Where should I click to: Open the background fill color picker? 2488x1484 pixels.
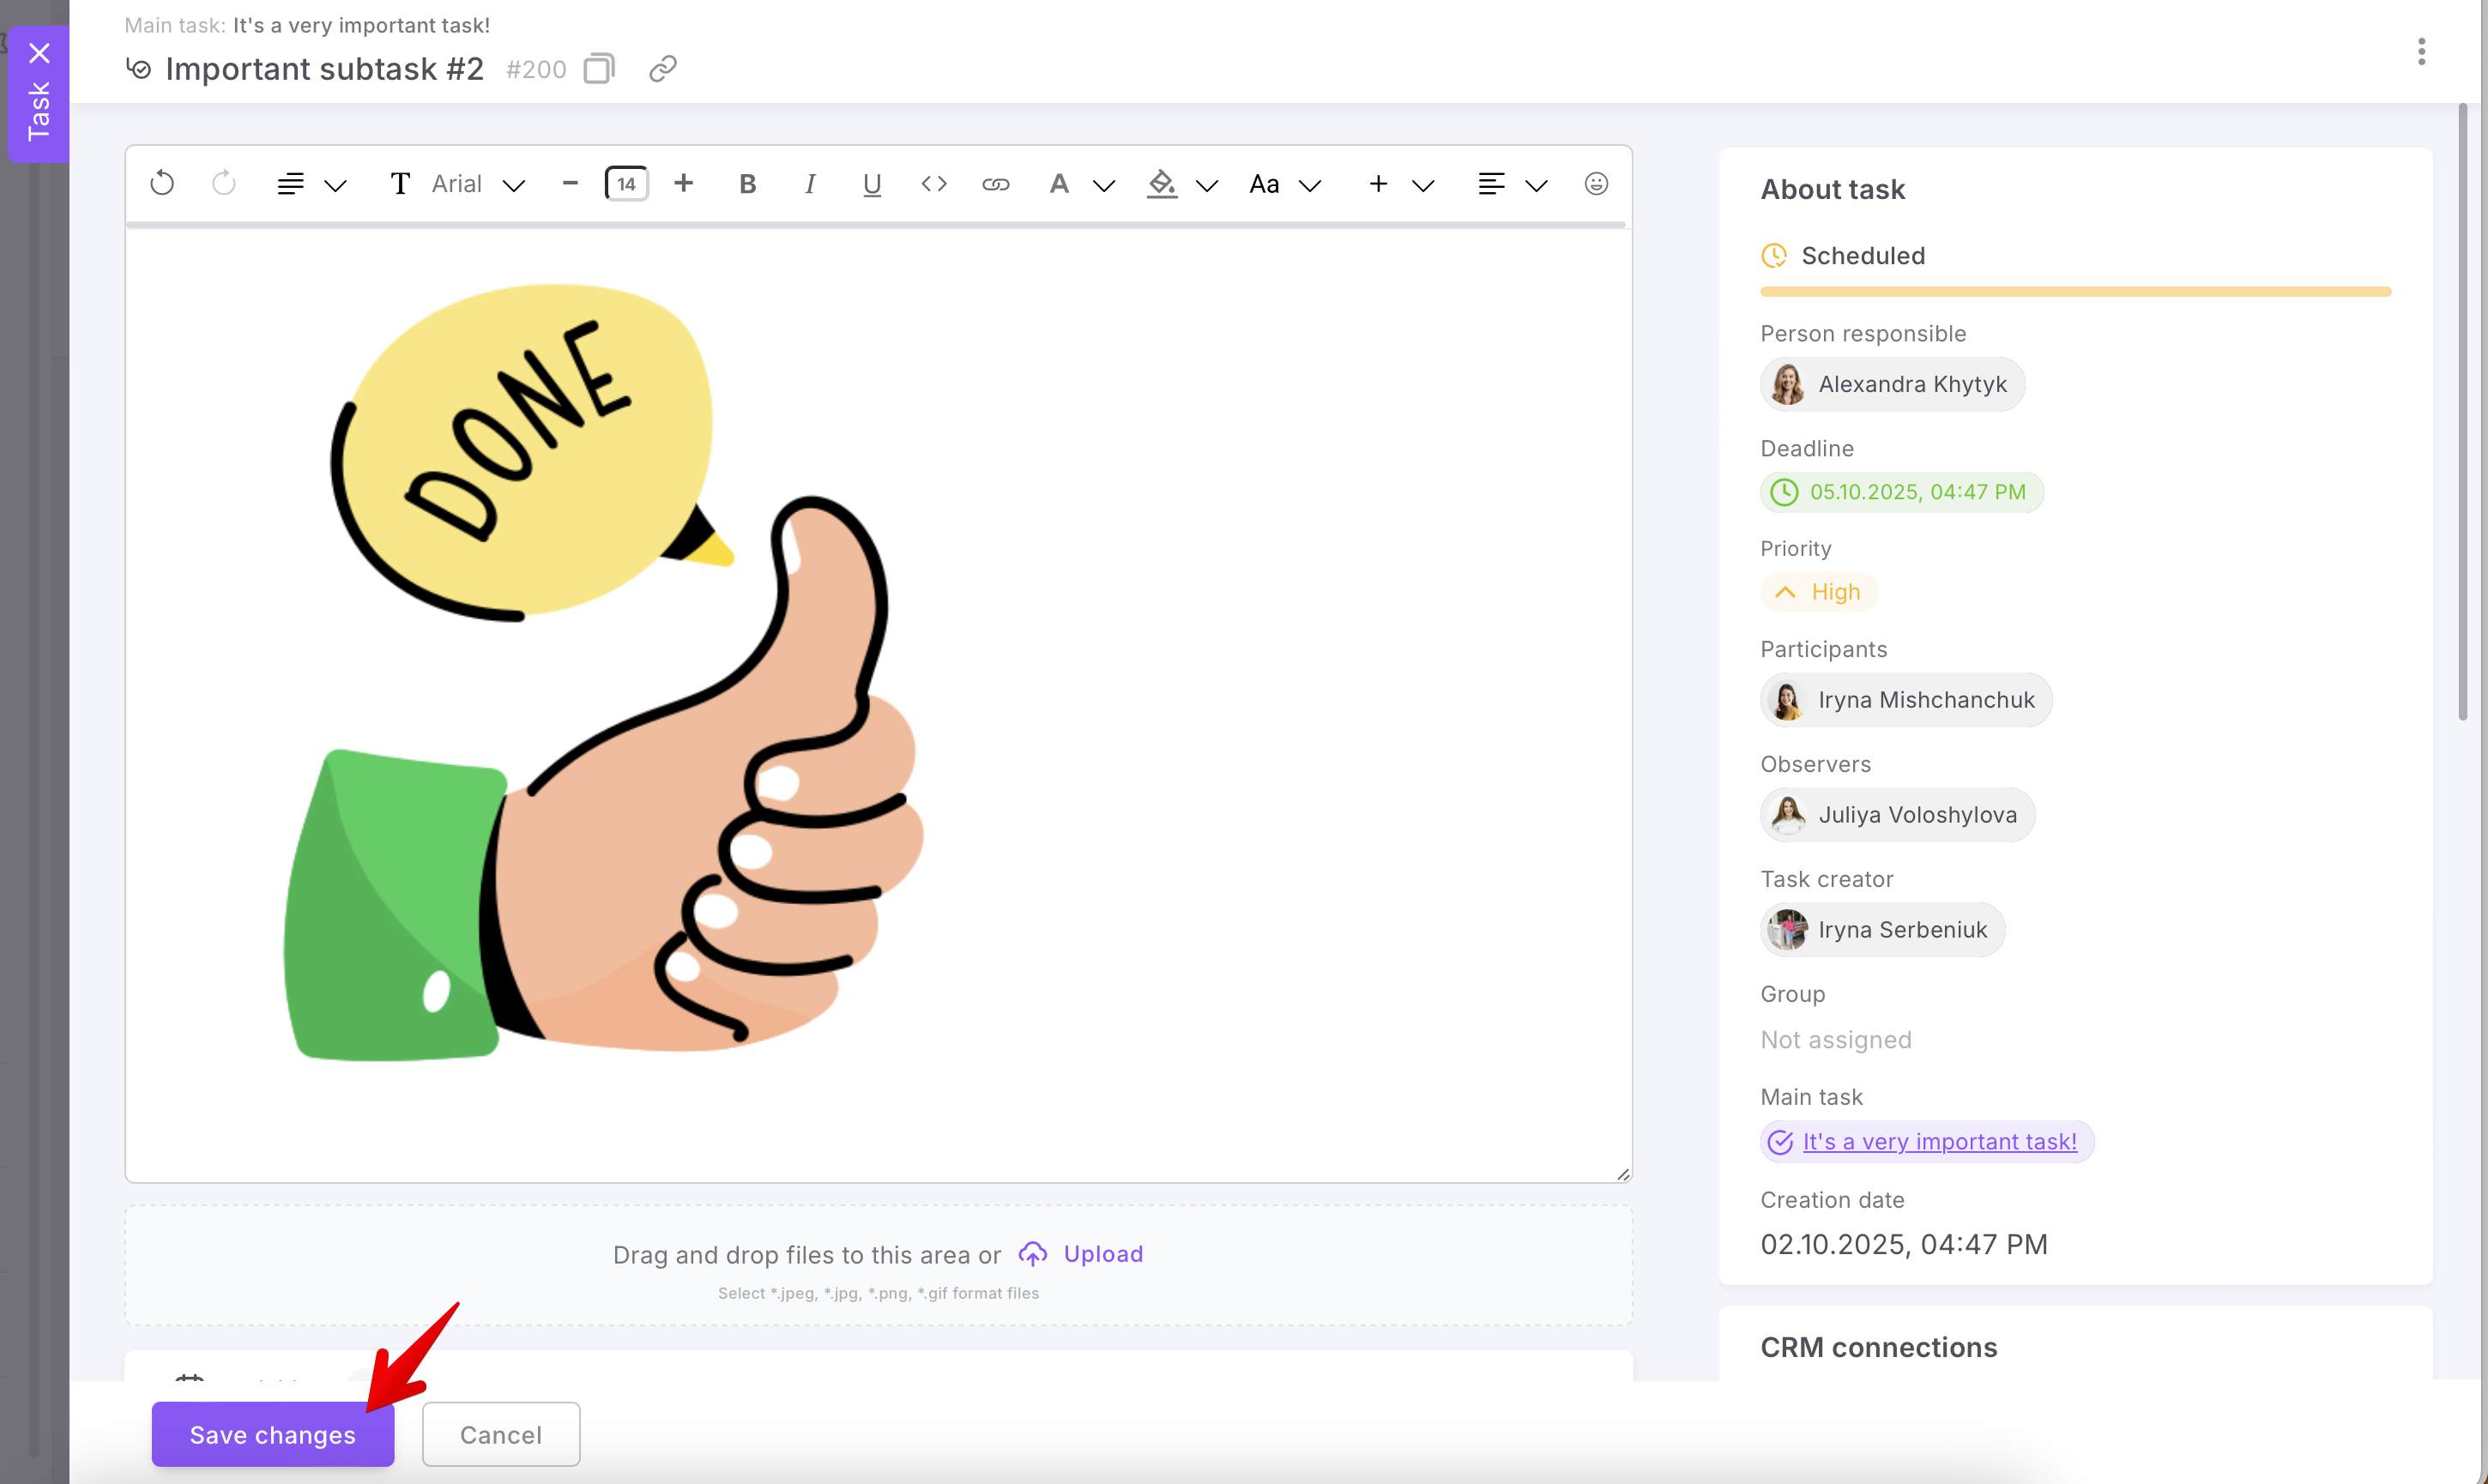(x=1162, y=184)
